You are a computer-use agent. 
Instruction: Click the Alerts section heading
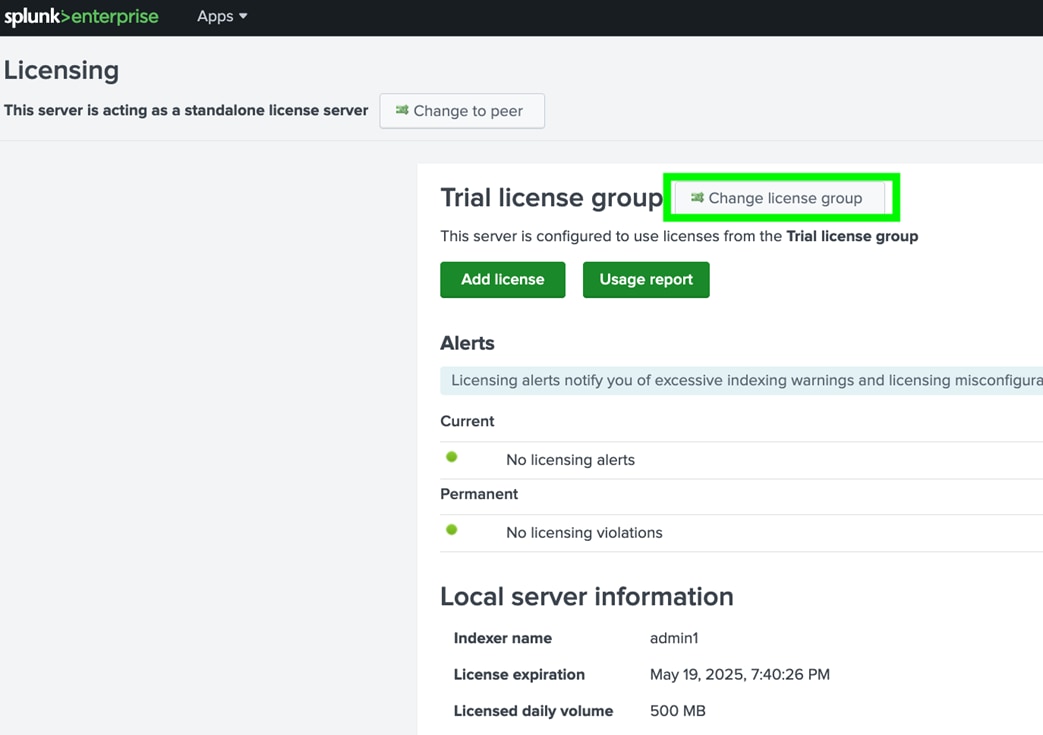[467, 343]
